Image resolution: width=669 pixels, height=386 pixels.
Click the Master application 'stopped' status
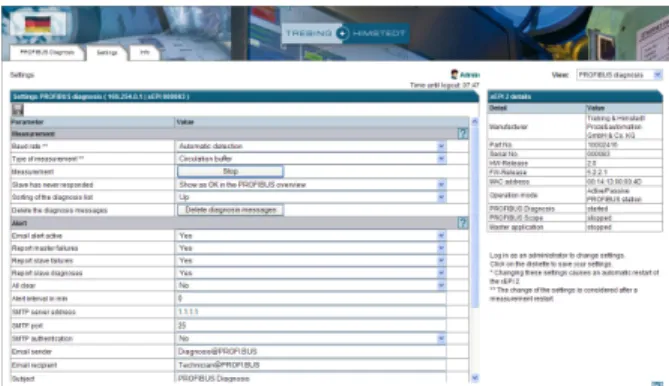[x=599, y=227]
